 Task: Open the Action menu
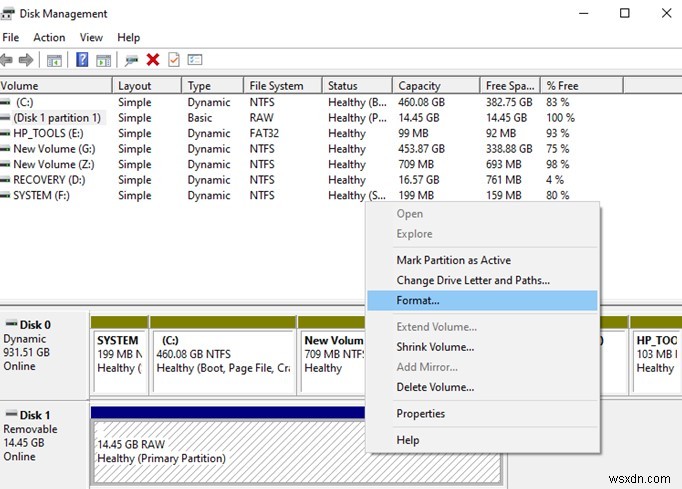click(x=49, y=37)
